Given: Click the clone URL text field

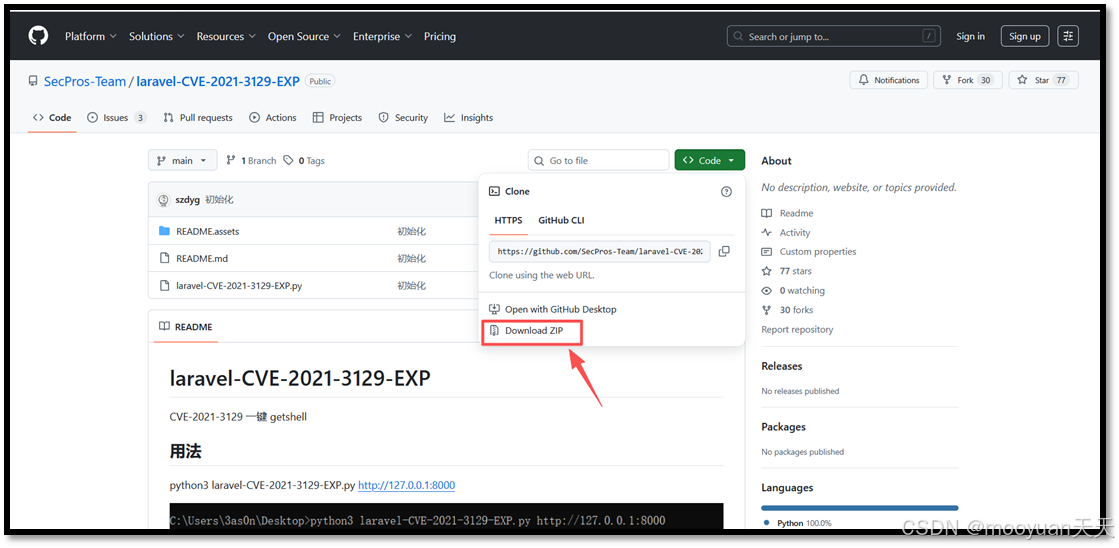Looking at the screenshot, I should click(599, 251).
